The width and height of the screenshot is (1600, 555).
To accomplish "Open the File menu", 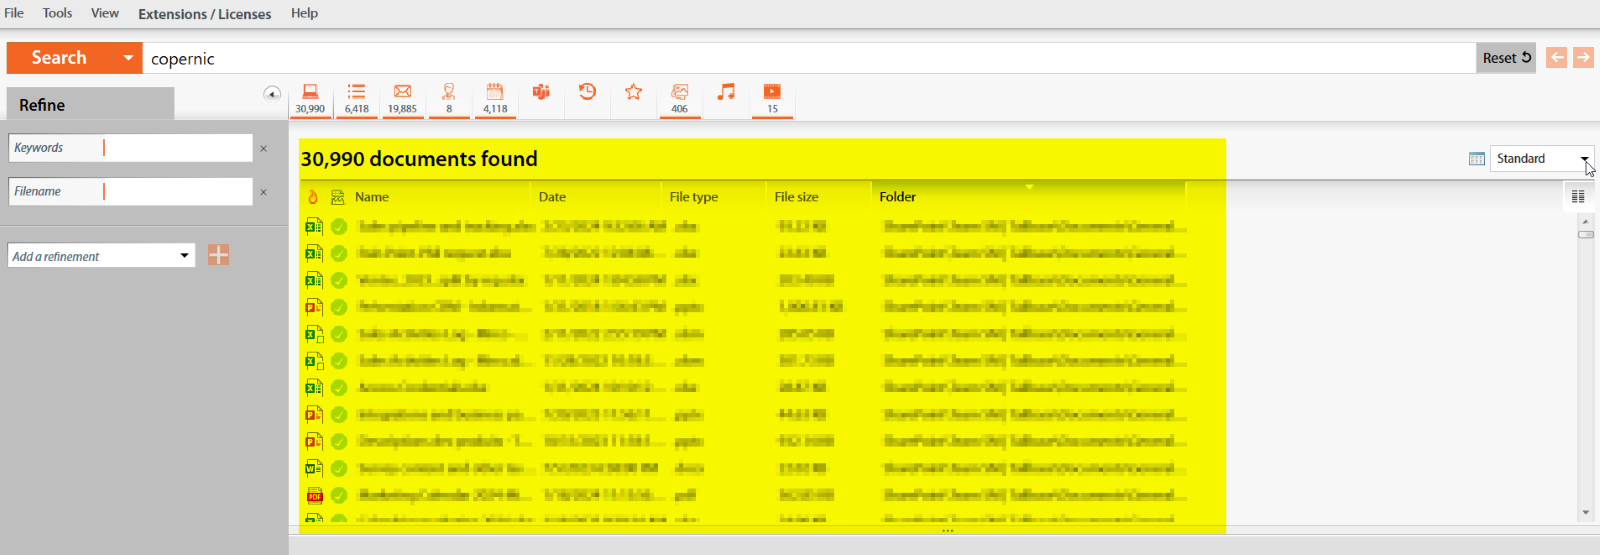I will click(x=14, y=13).
